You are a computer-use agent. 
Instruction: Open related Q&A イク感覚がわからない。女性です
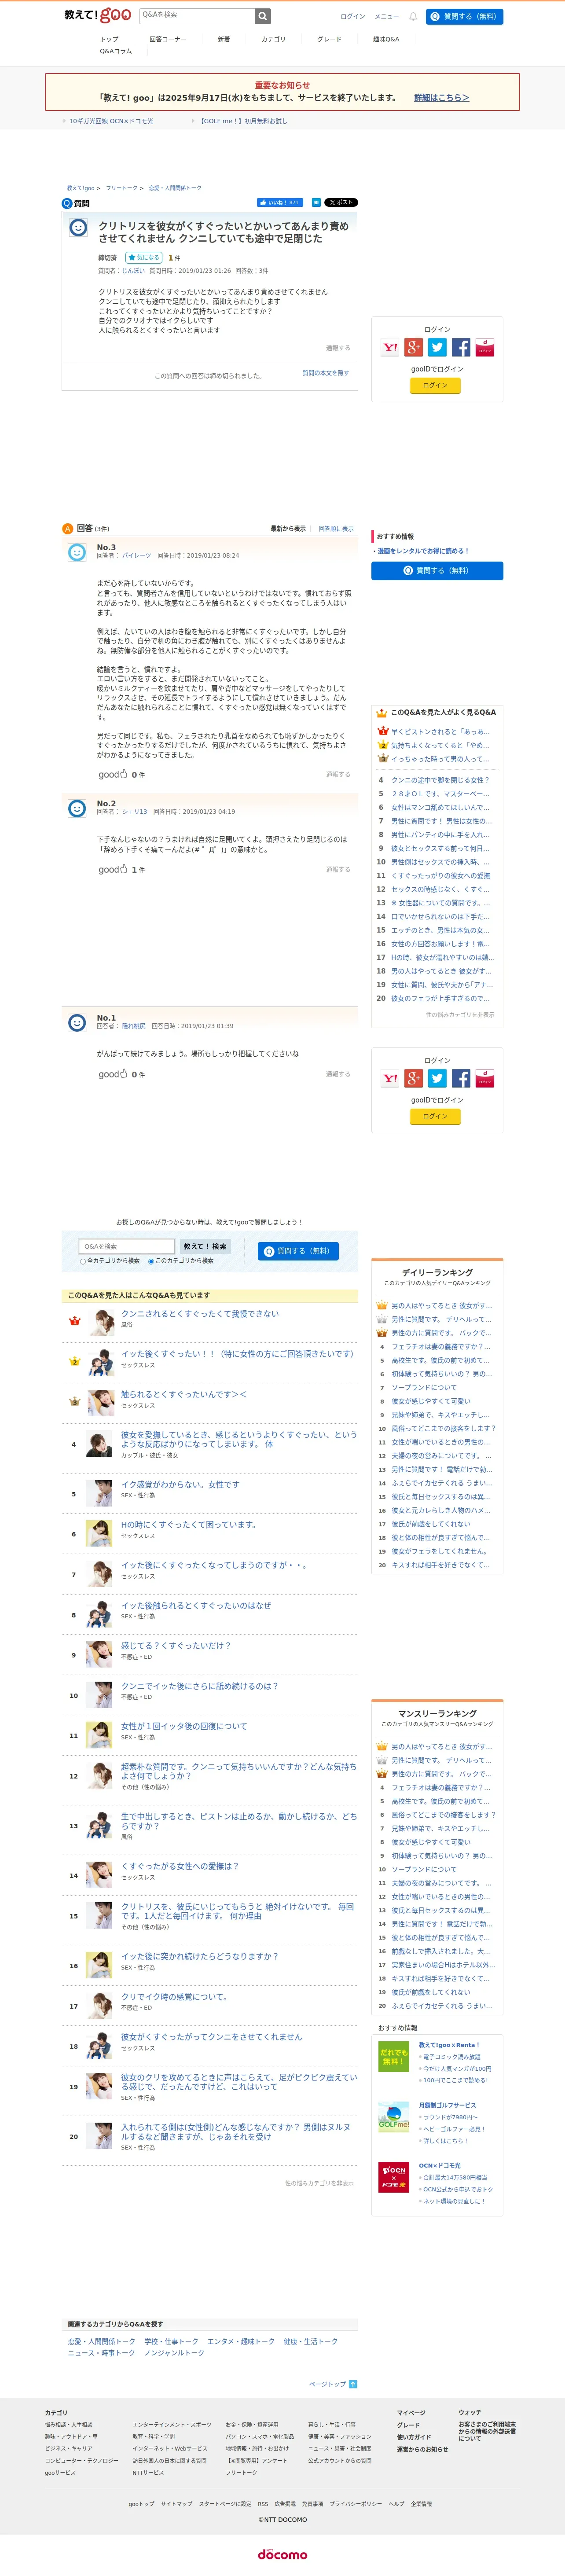click(180, 1484)
